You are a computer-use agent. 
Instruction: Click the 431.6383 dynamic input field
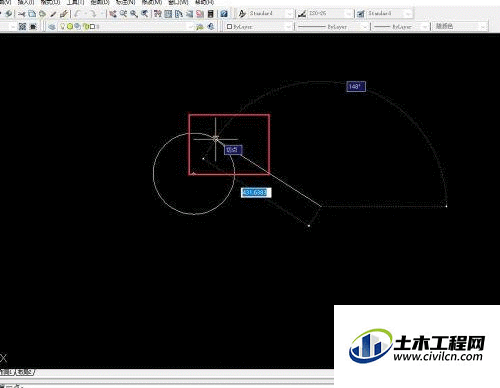click(x=256, y=192)
